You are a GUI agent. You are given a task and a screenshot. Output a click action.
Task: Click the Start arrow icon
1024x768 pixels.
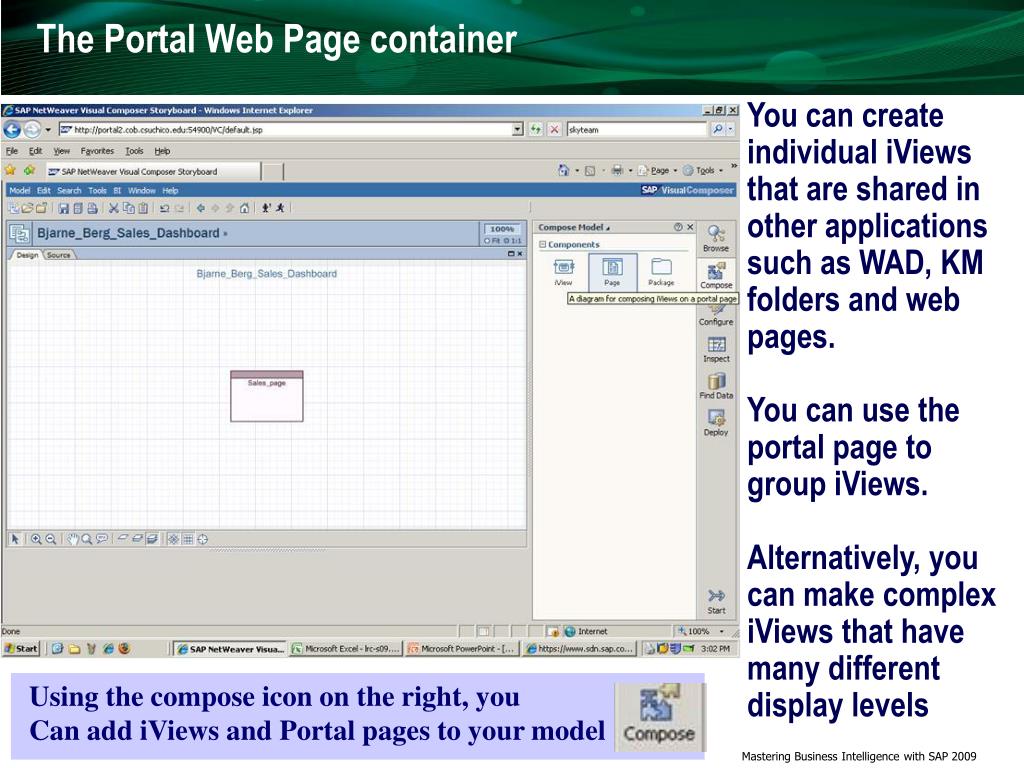[716, 601]
